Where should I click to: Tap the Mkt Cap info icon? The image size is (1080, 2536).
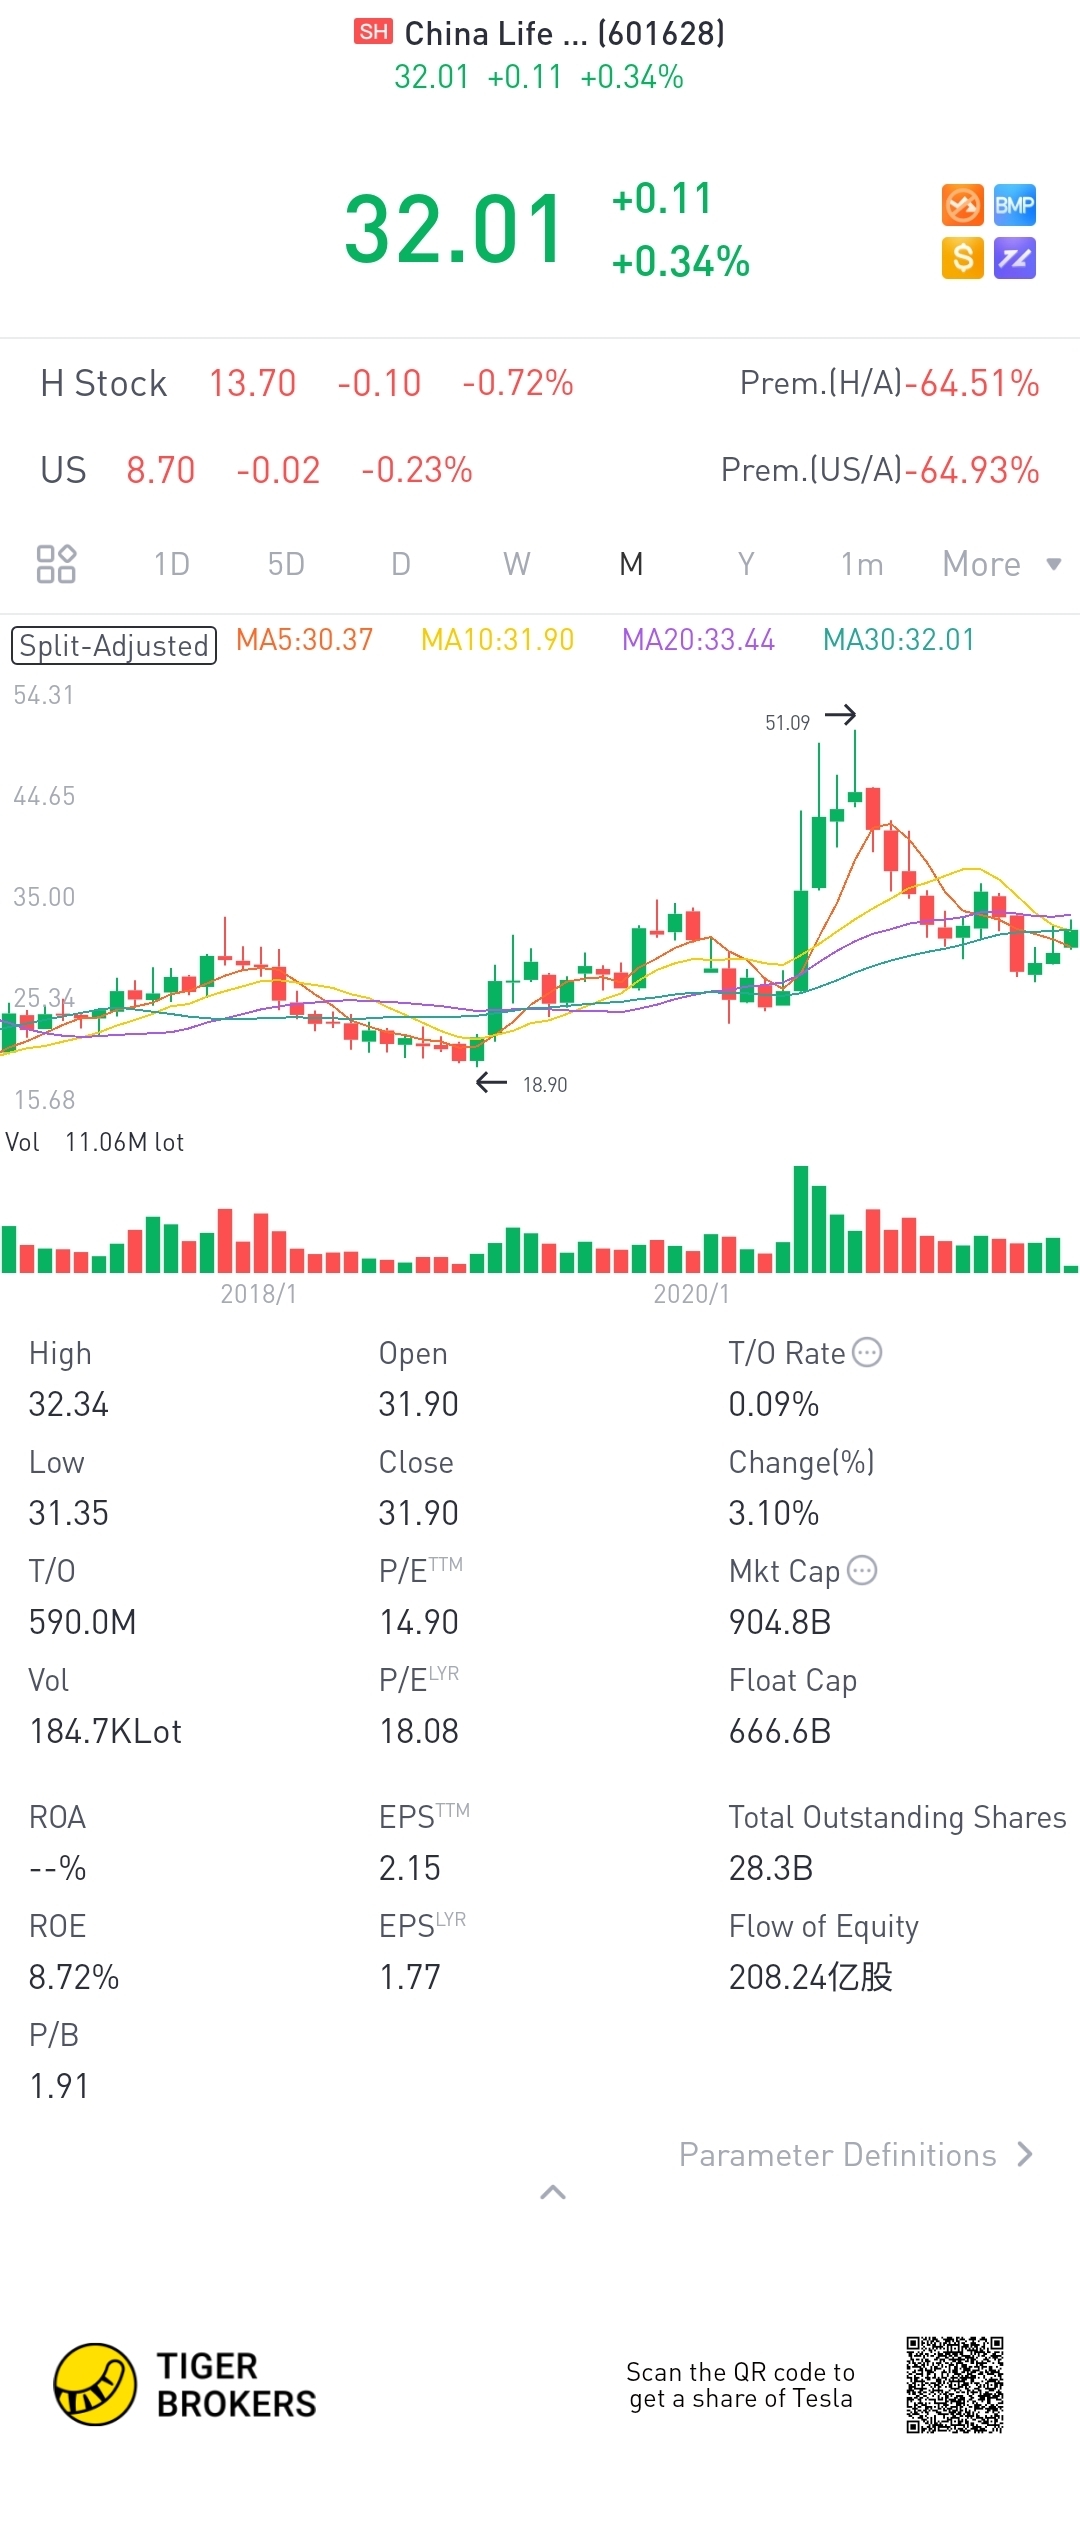(x=862, y=1571)
